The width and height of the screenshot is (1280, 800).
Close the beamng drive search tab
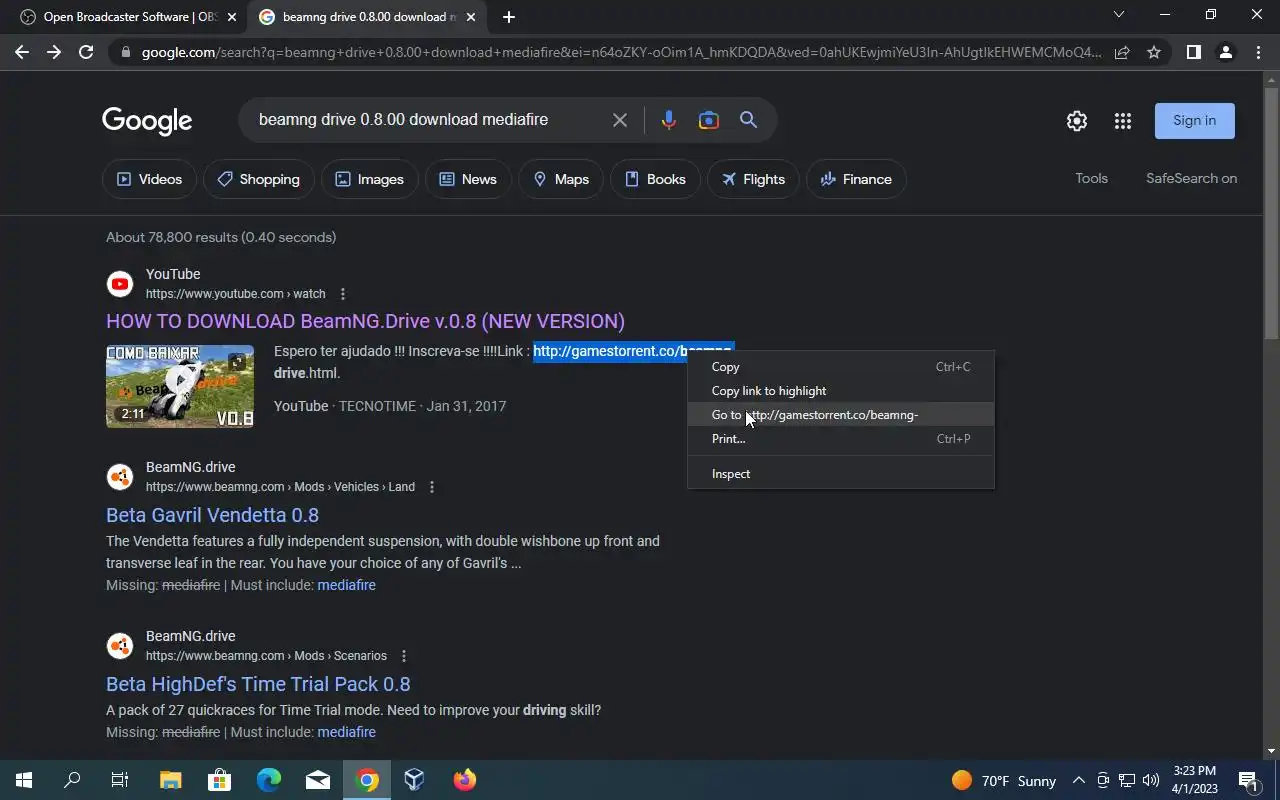470,17
